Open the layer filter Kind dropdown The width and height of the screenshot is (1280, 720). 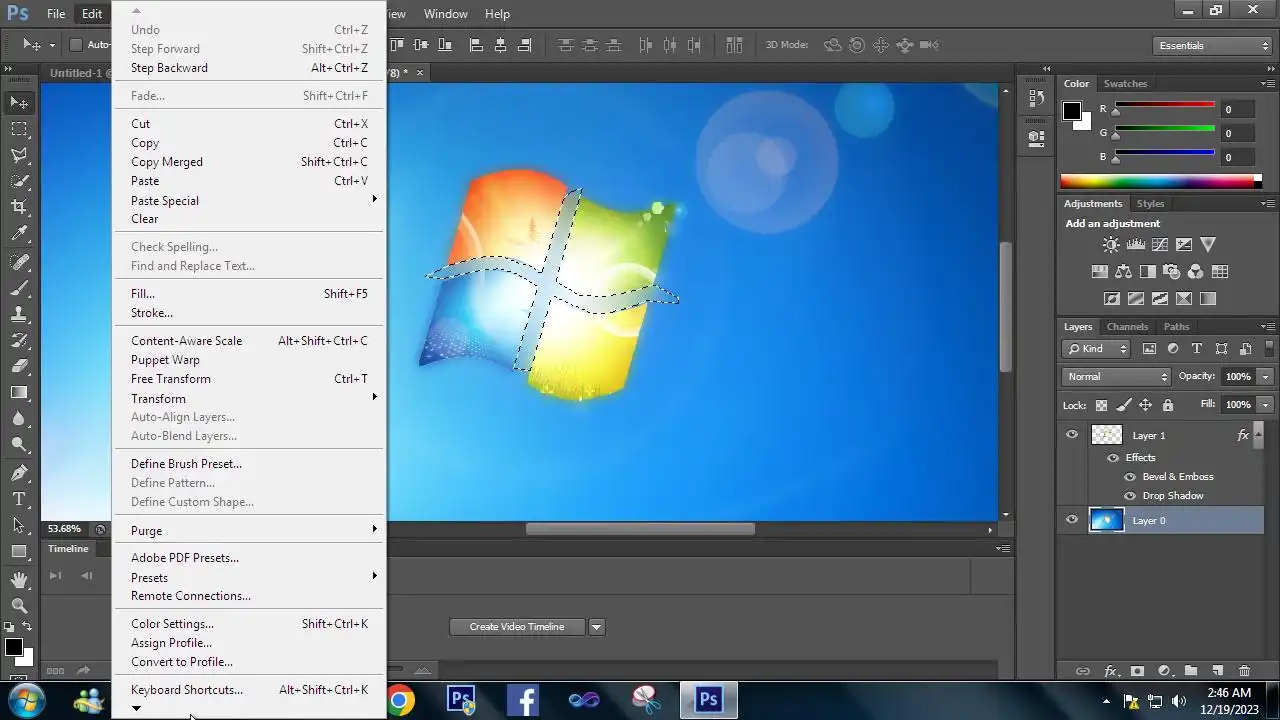coord(1096,349)
